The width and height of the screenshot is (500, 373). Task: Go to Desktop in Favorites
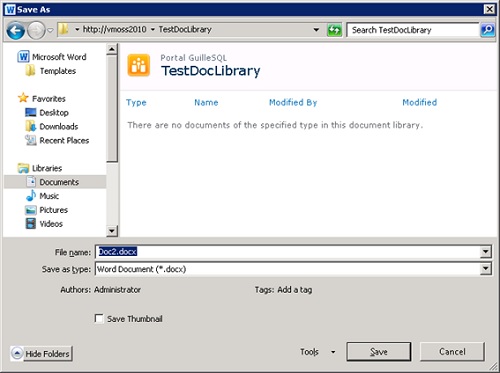(54, 113)
